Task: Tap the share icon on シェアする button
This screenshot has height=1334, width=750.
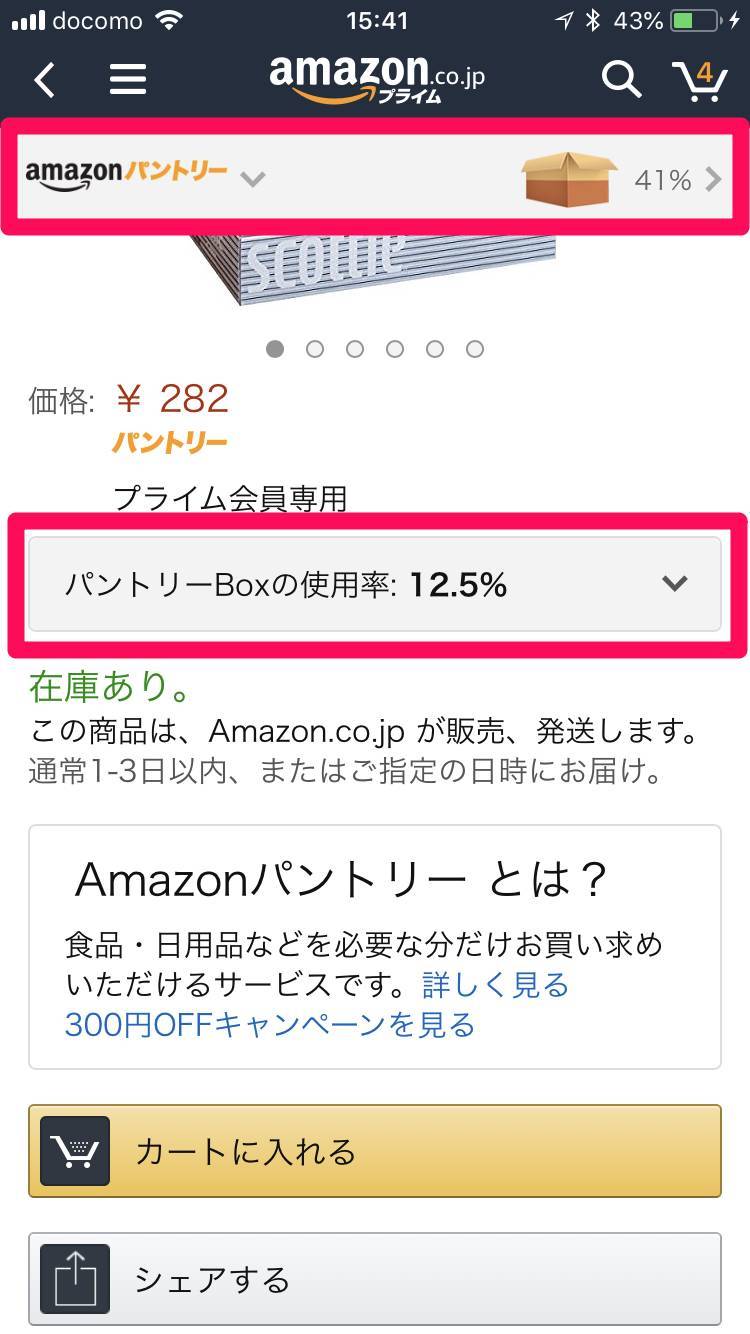Action: click(75, 1279)
